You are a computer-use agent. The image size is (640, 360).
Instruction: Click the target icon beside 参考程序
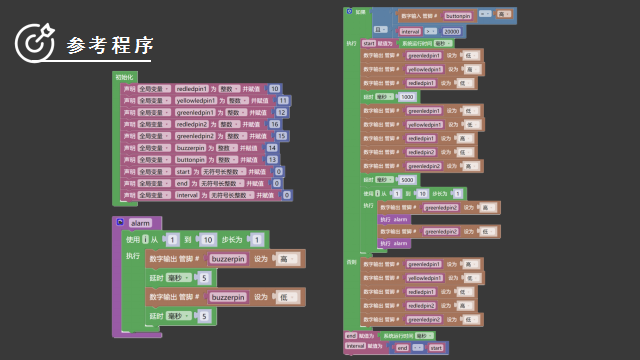pos(35,43)
